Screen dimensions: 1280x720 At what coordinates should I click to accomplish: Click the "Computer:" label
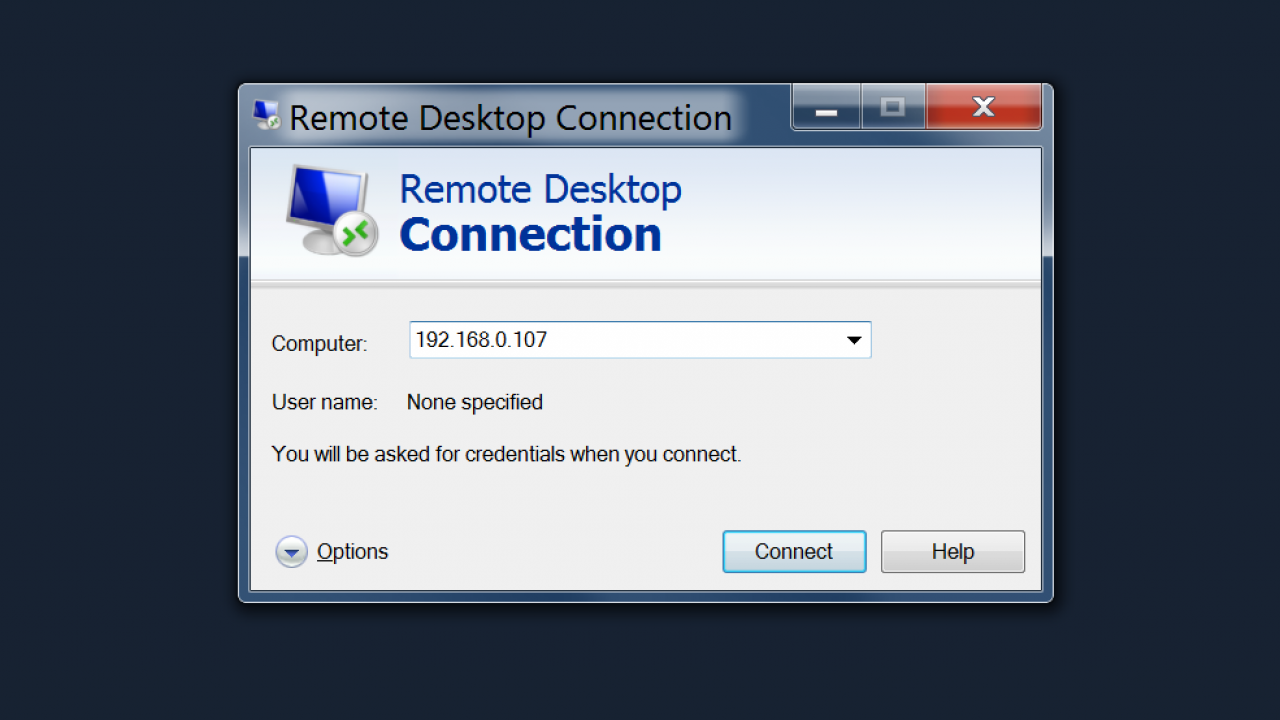pos(320,344)
